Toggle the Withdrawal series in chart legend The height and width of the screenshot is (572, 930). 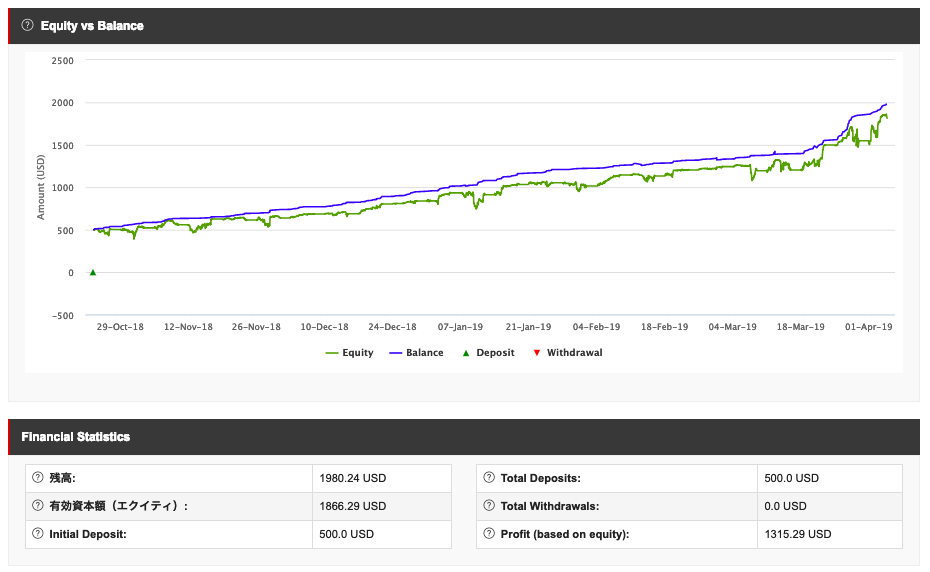click(568, 352)
